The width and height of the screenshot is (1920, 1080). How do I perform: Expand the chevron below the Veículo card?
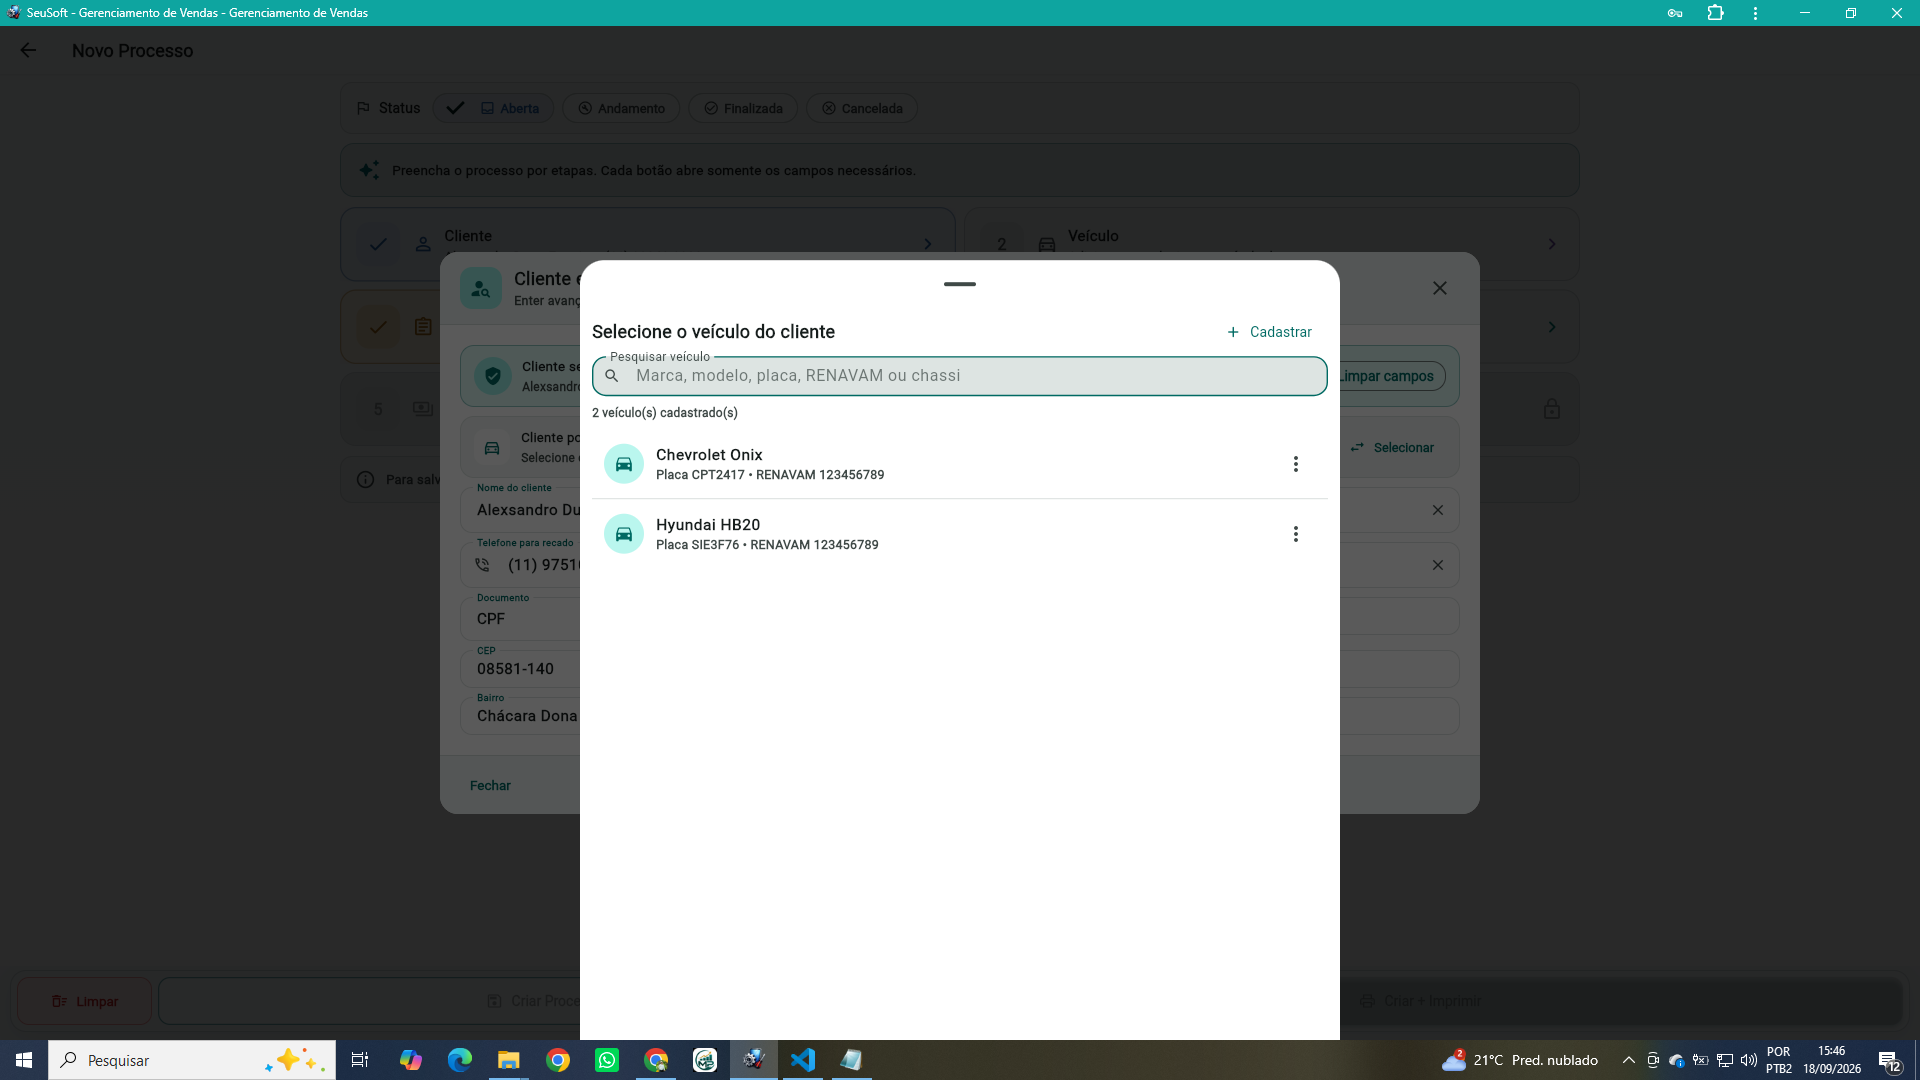[1552, 327]
